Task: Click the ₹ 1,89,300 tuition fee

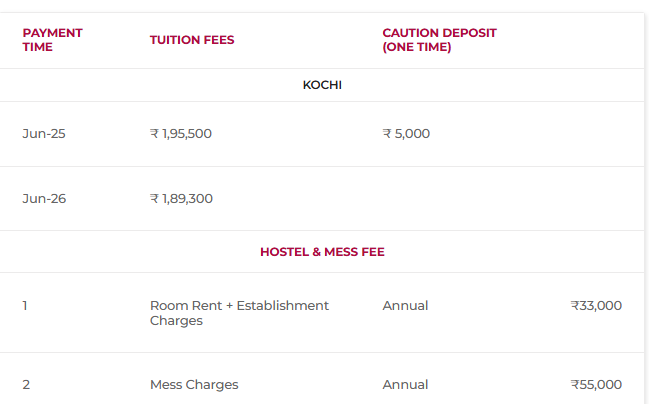Action: (181, 198)
